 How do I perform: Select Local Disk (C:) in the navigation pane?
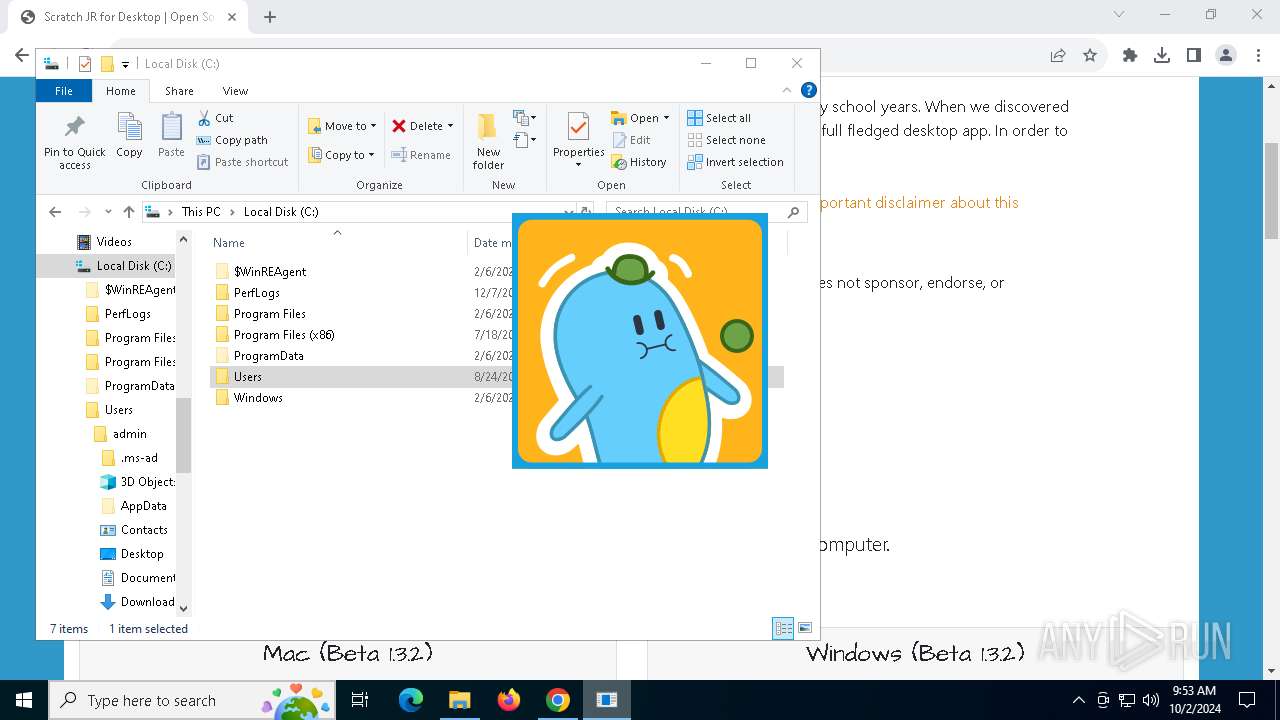[134, 266]
